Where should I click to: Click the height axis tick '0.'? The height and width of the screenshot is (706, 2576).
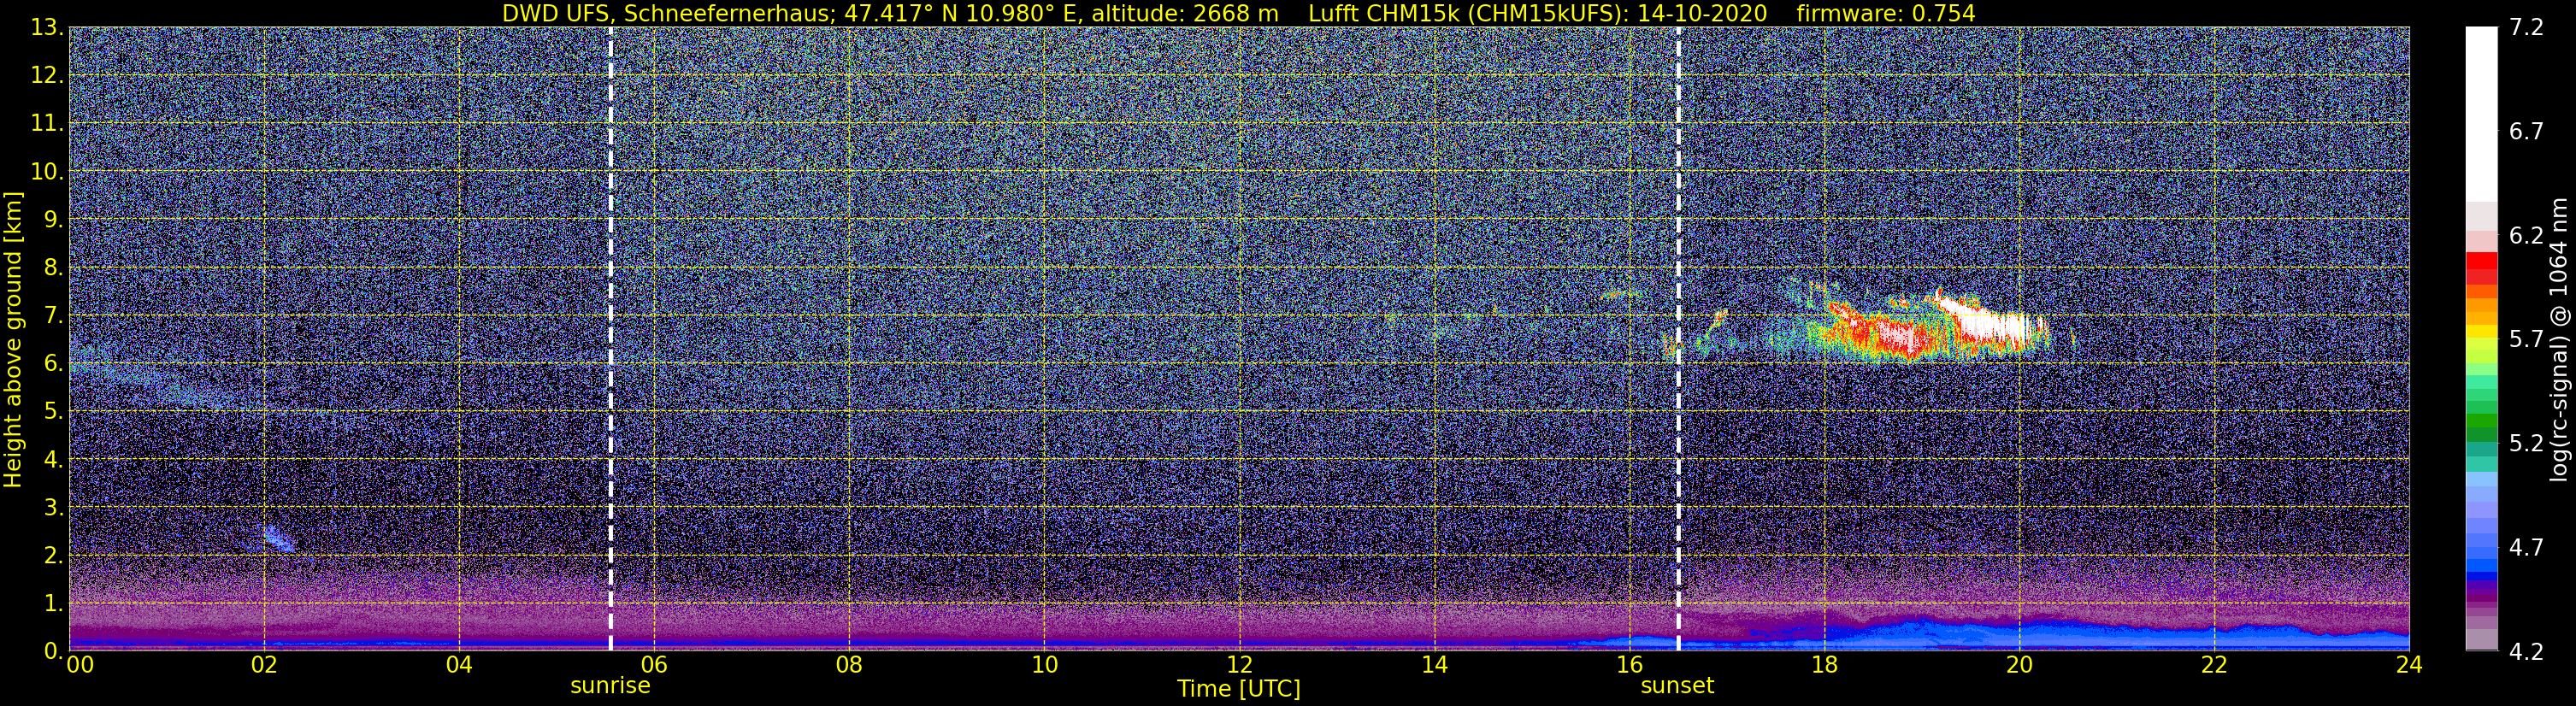53,650
